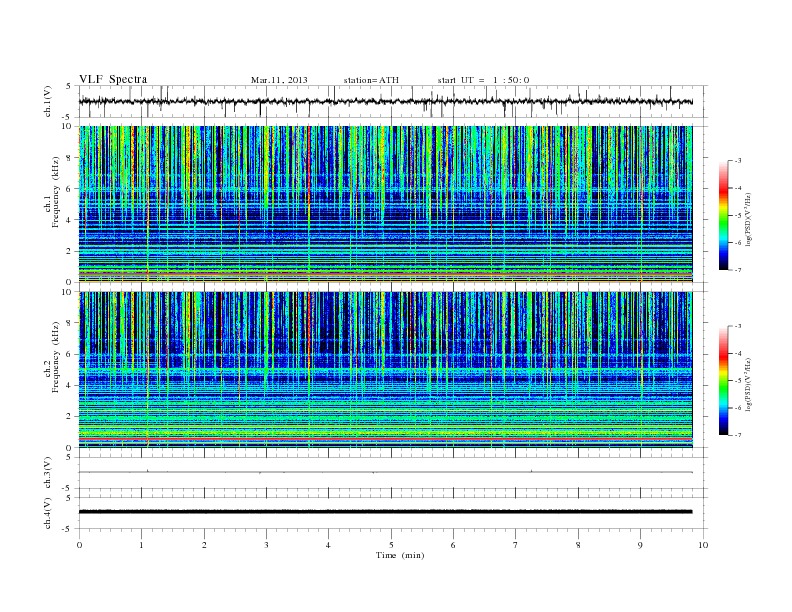
Task: Select the date "Mar.11, 2013"
Action: (x=279, y=80)
